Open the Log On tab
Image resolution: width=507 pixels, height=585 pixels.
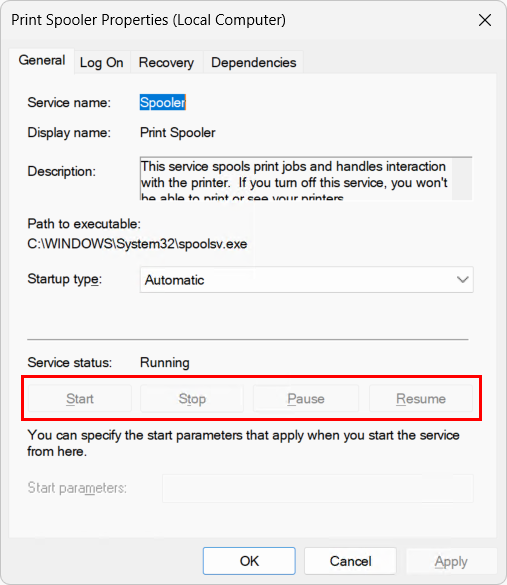(x=101, y=63)
